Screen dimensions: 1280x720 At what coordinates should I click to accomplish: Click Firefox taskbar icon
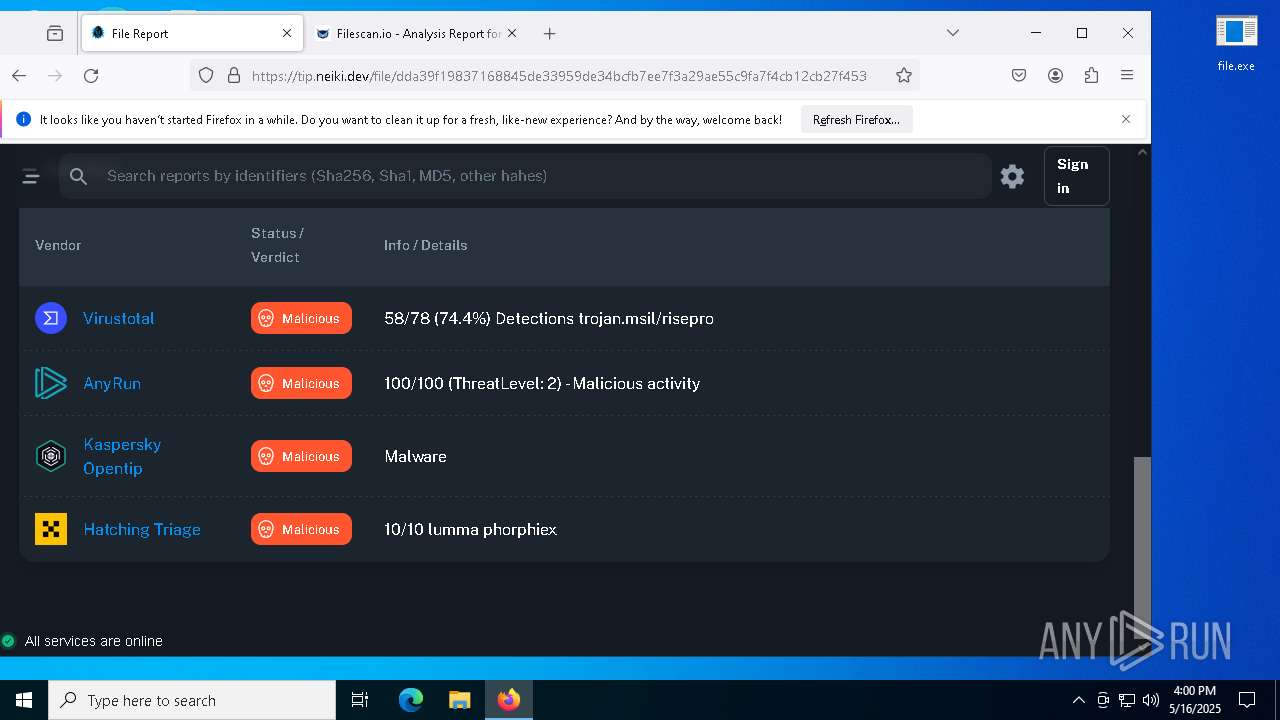click(x=509, y=700)
